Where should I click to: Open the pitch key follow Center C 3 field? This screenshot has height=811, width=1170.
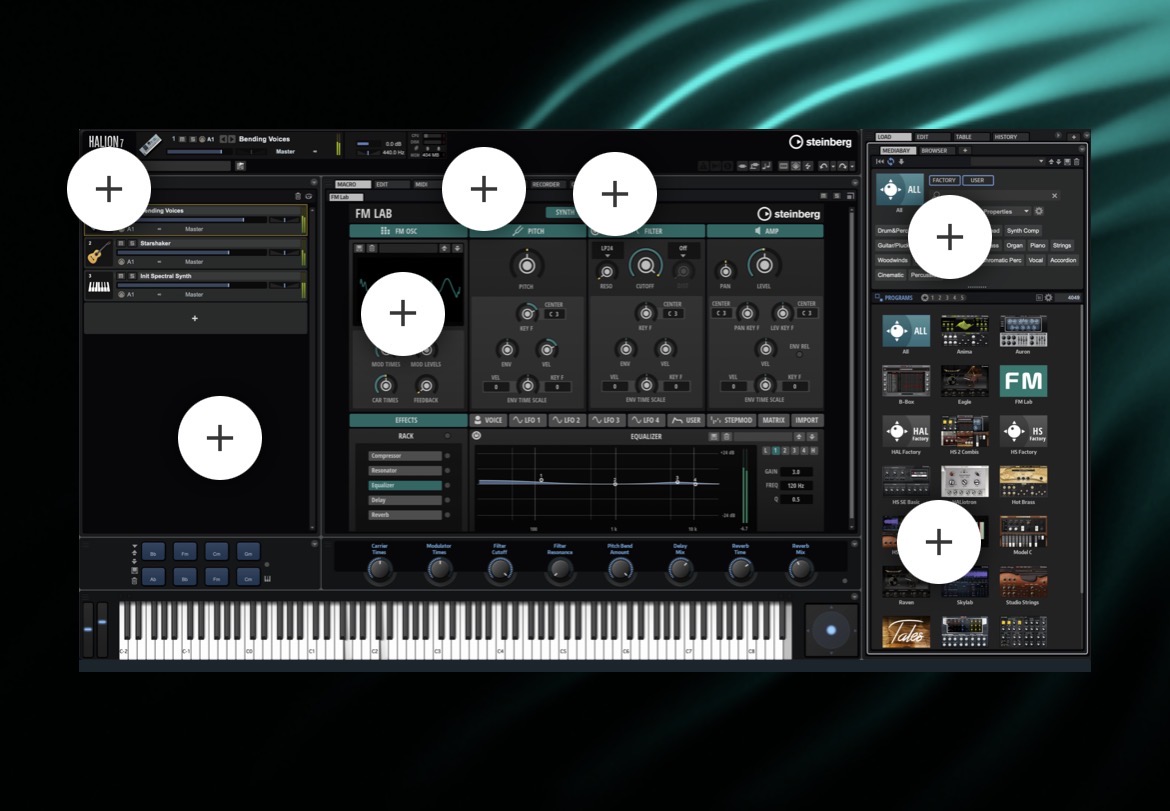[554, 314]
